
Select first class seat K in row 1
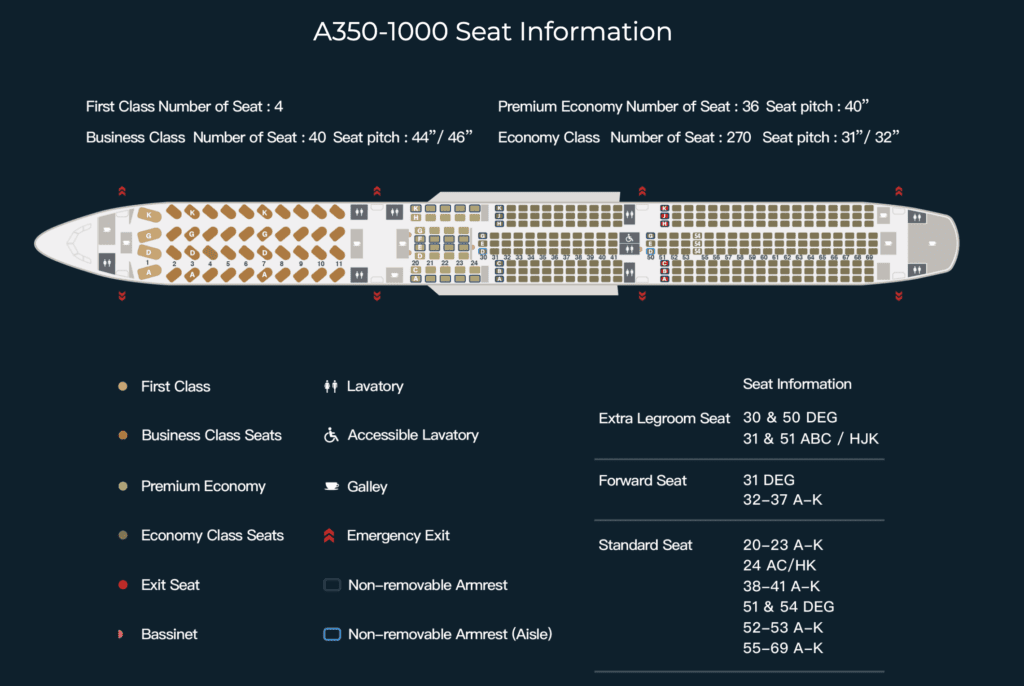[149, 214]
